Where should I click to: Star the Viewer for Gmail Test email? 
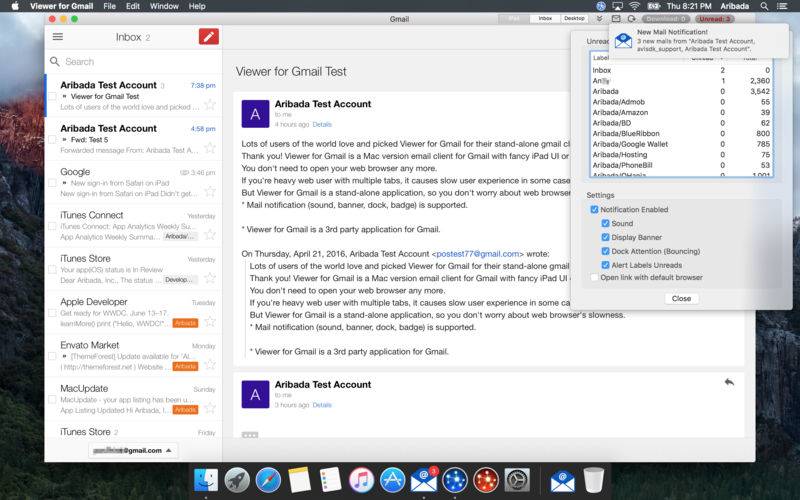click(209, 105)
